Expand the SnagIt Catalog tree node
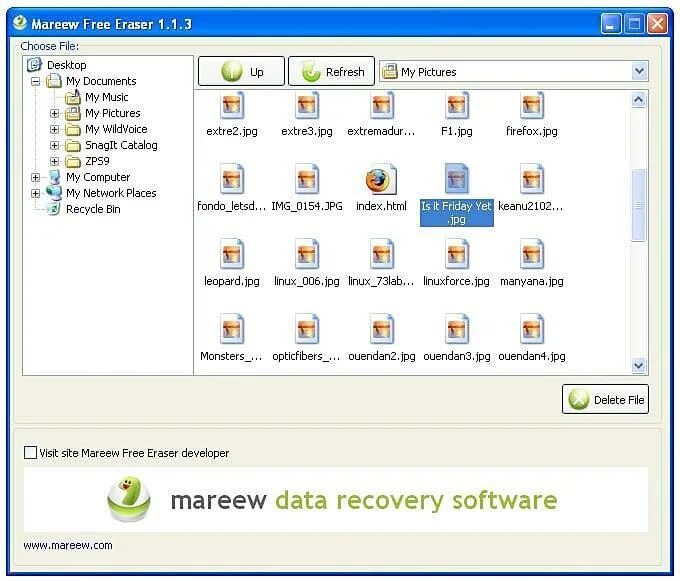This screenshot has height=581, width=680. click(54, 145)
